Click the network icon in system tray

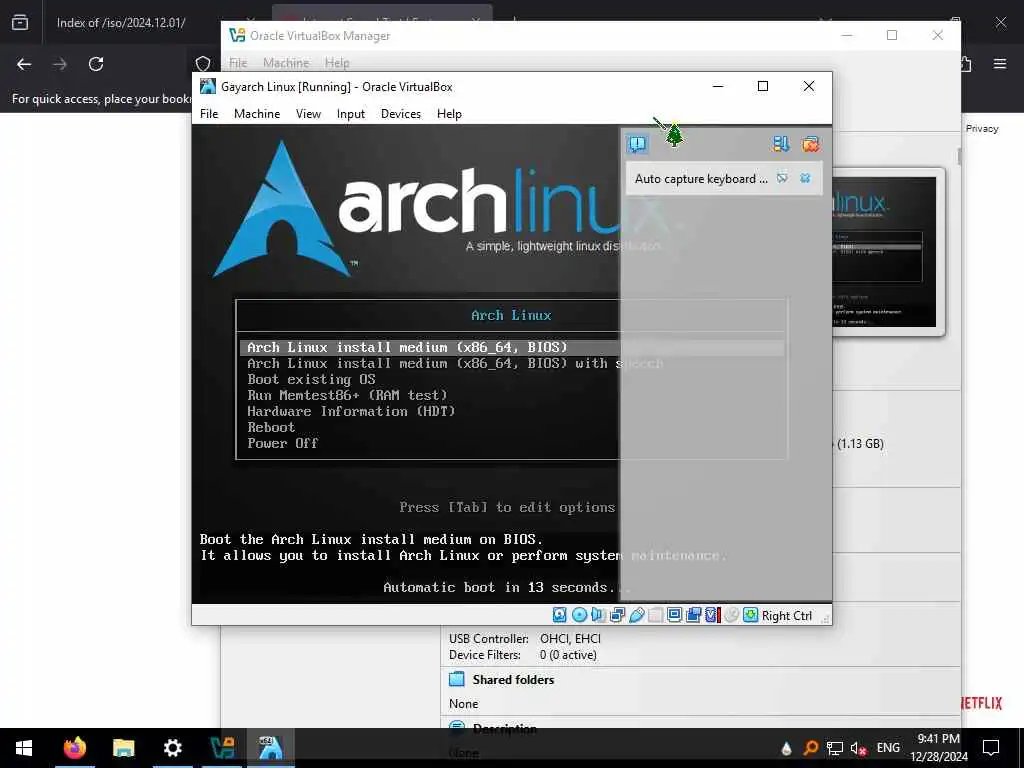(835, 748)
